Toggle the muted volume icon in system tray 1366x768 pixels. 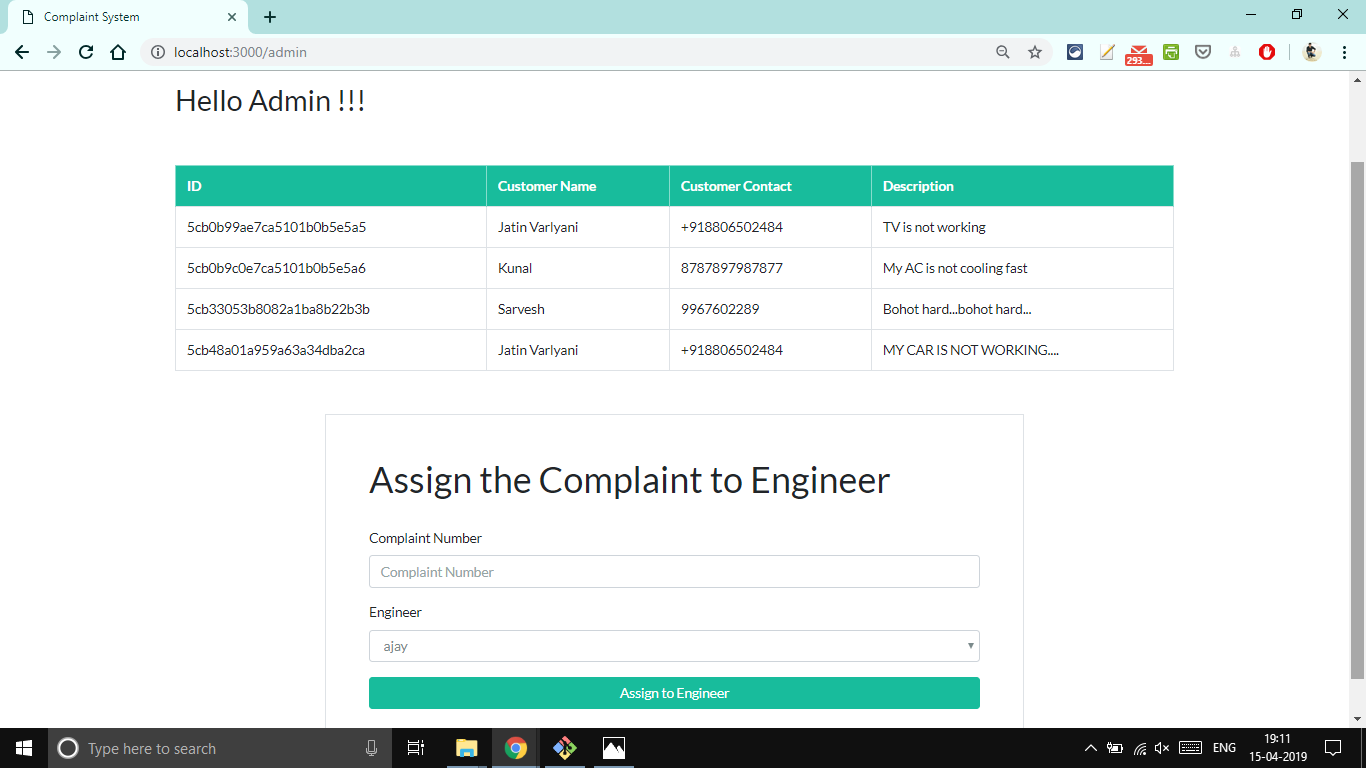[x=1162, y=748]
